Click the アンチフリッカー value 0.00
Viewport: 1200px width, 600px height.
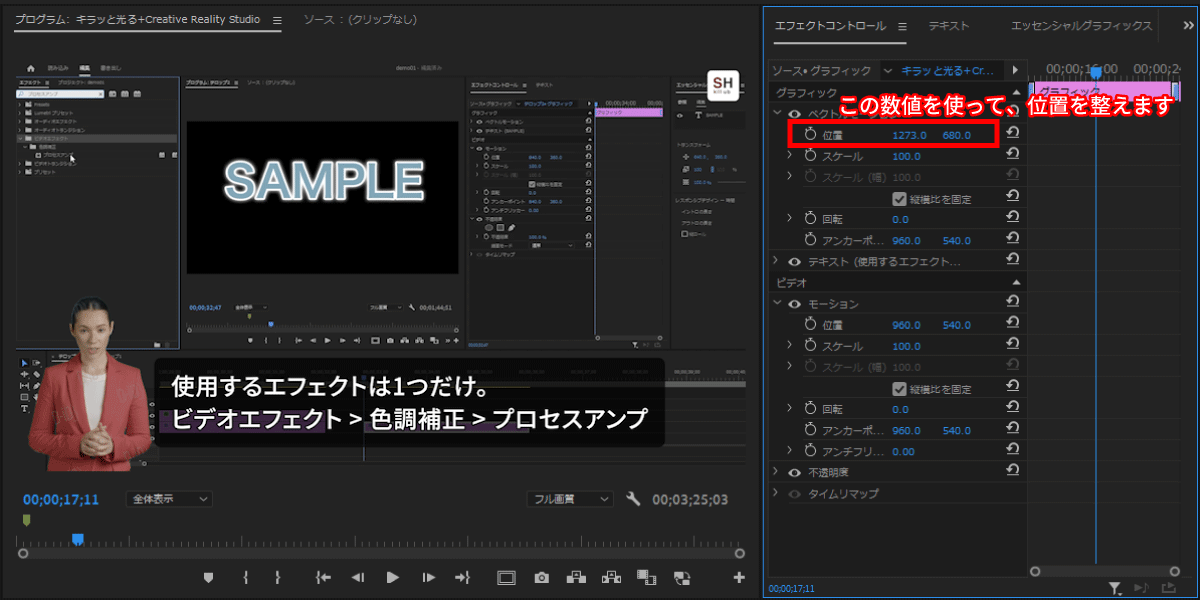coord(903,451)
